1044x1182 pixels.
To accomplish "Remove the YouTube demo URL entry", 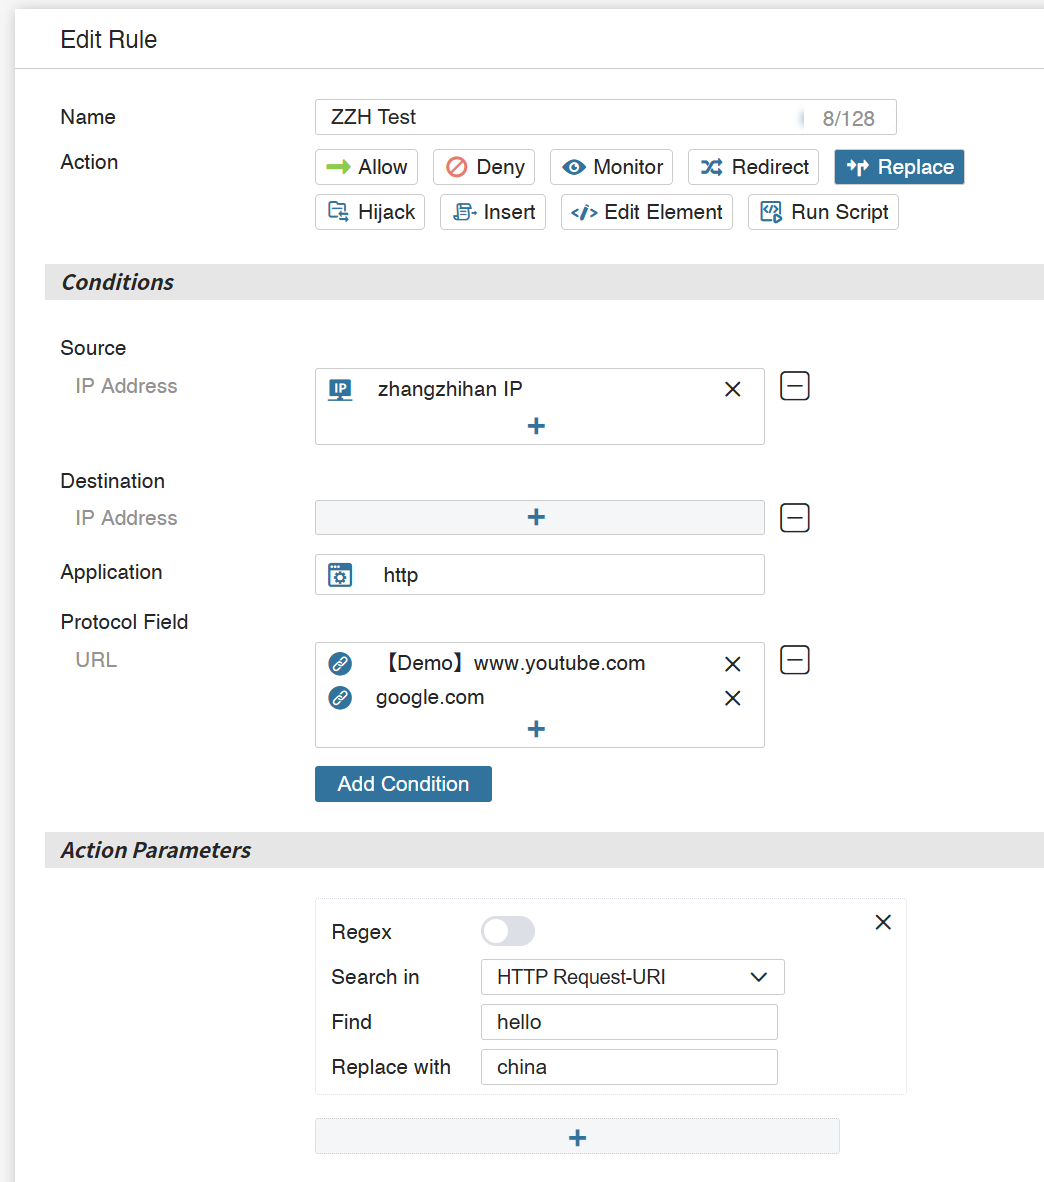I will click(732, 664).
